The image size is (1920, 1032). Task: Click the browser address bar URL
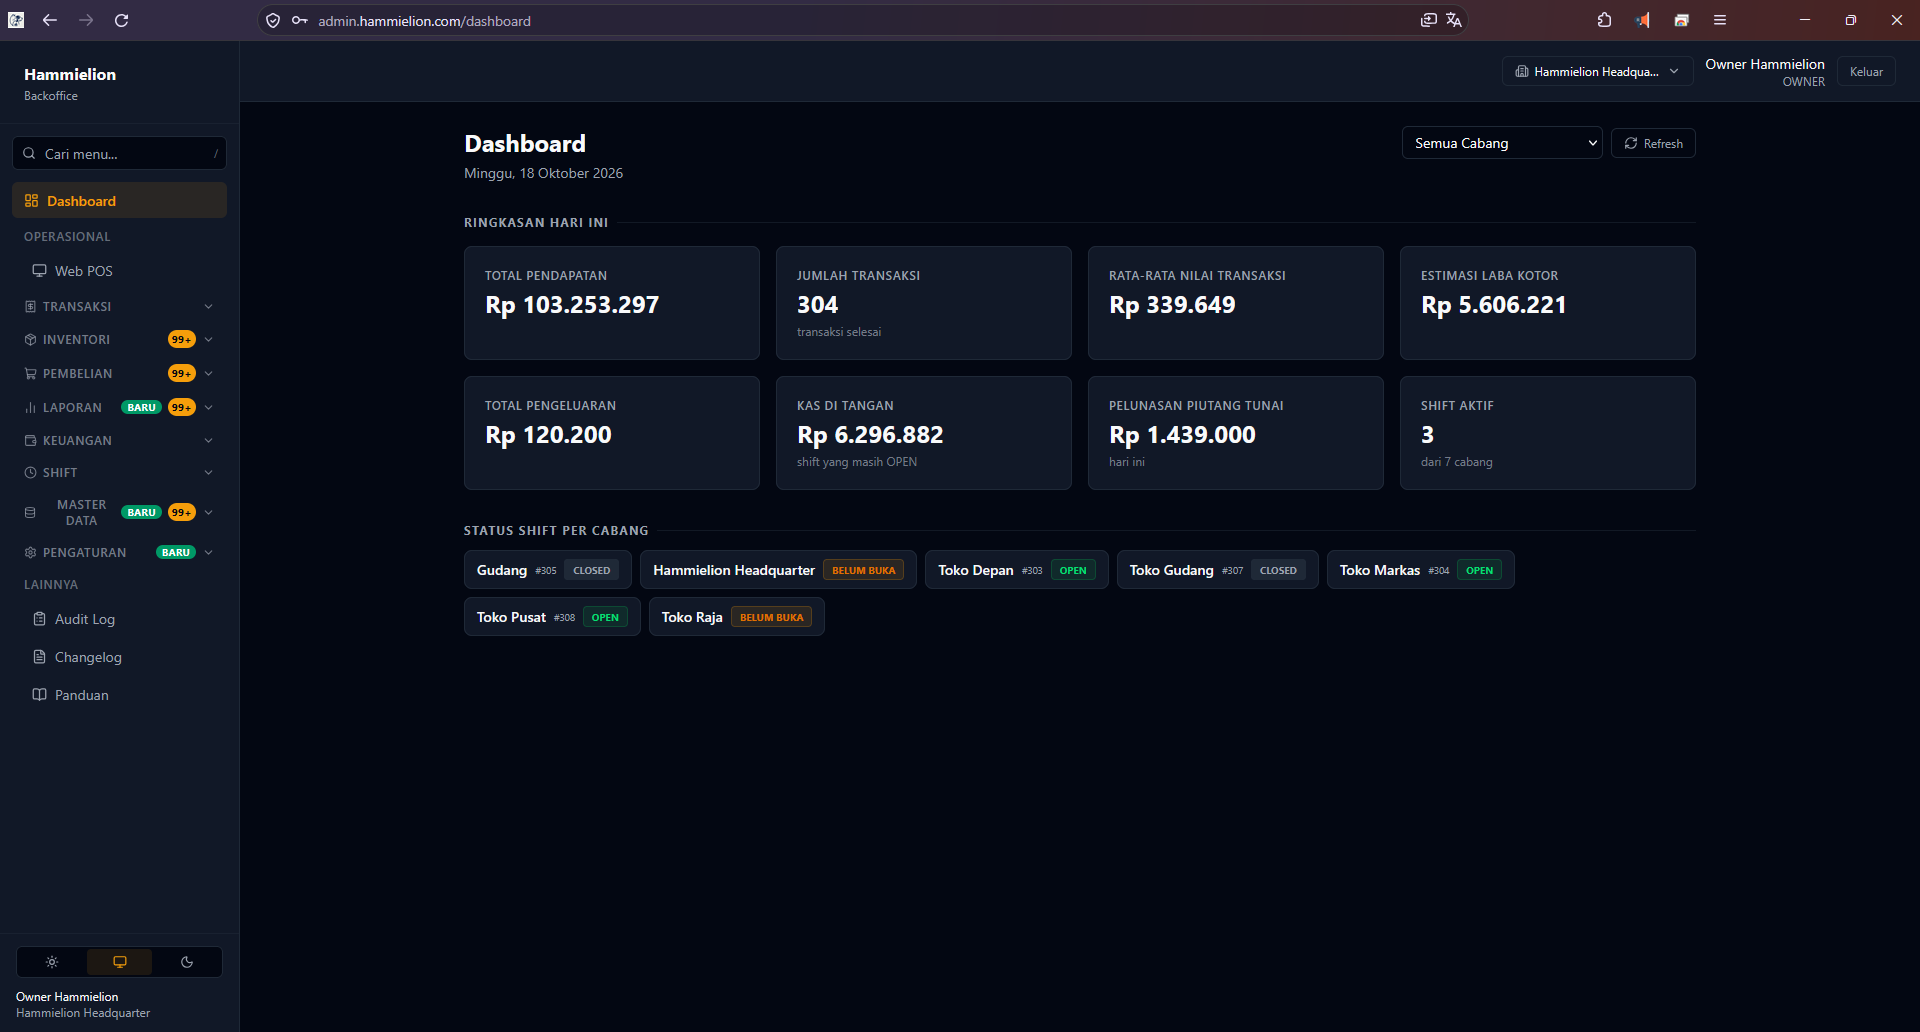point(424,21)
